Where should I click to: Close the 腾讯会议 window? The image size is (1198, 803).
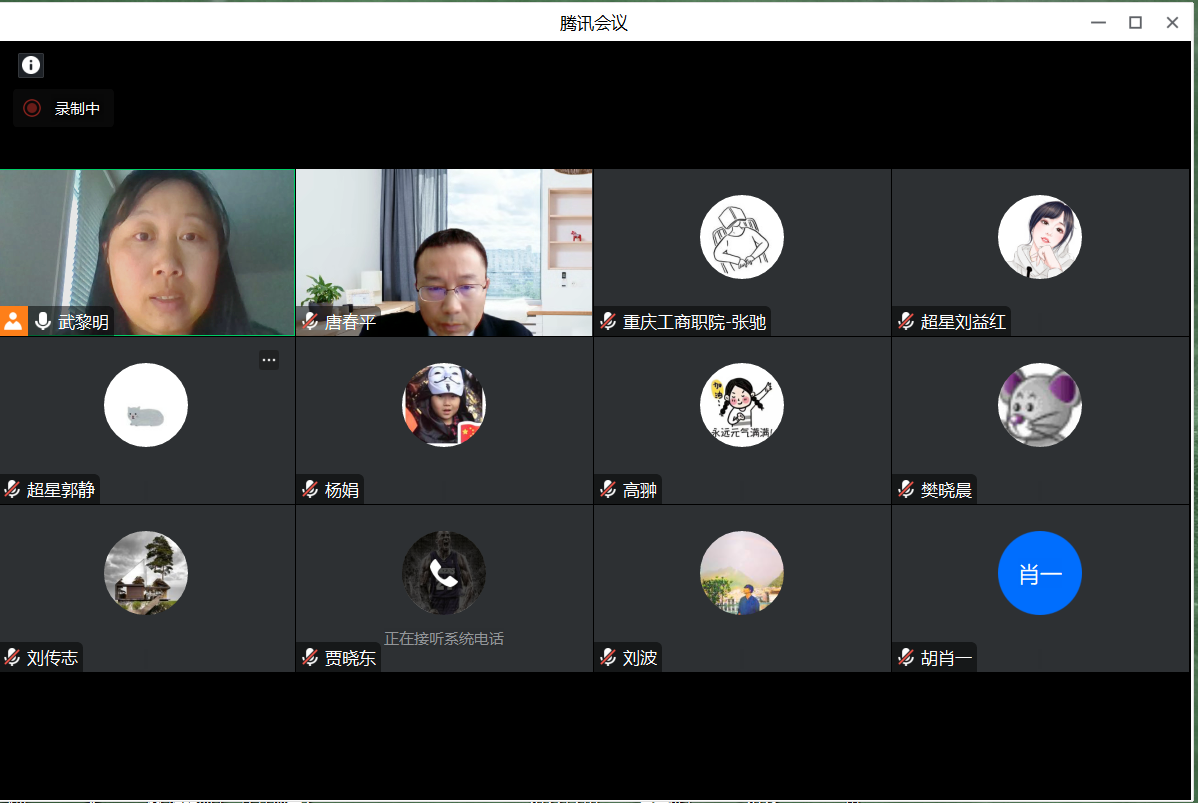(1173, 23)
